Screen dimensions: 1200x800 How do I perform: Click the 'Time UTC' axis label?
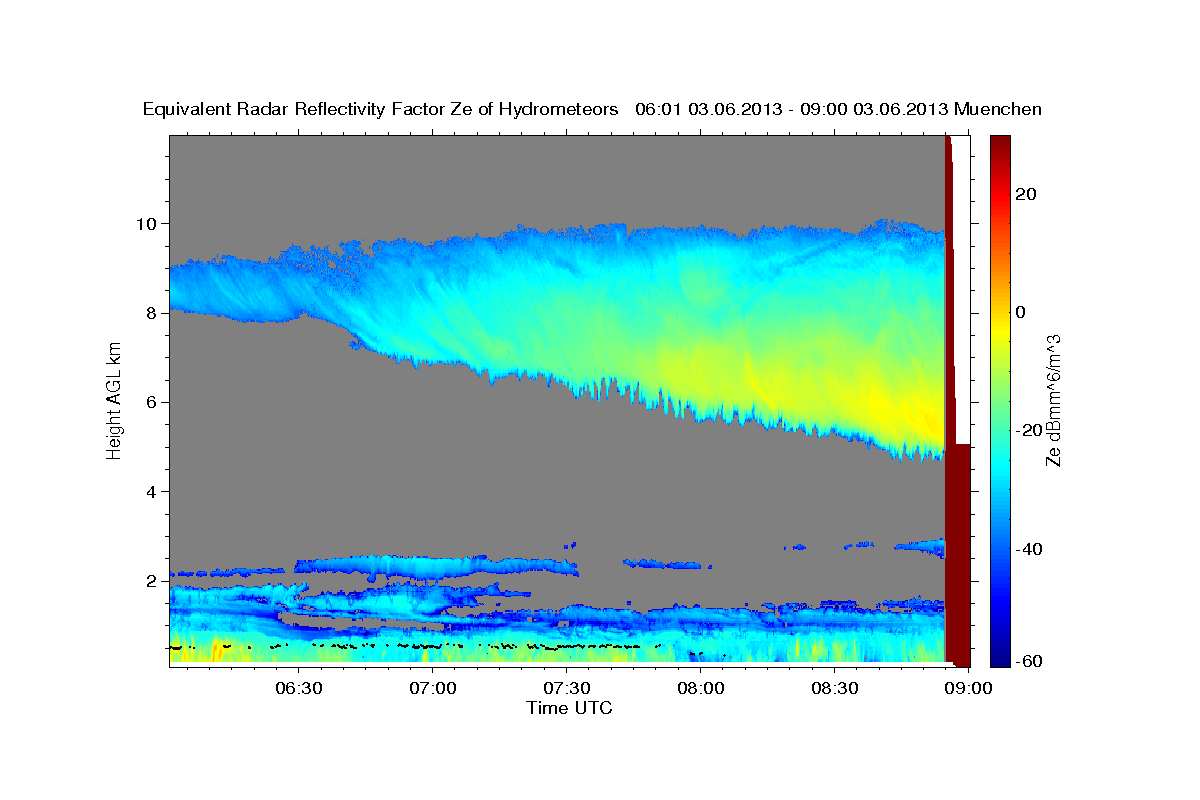[x=569, y=708]
